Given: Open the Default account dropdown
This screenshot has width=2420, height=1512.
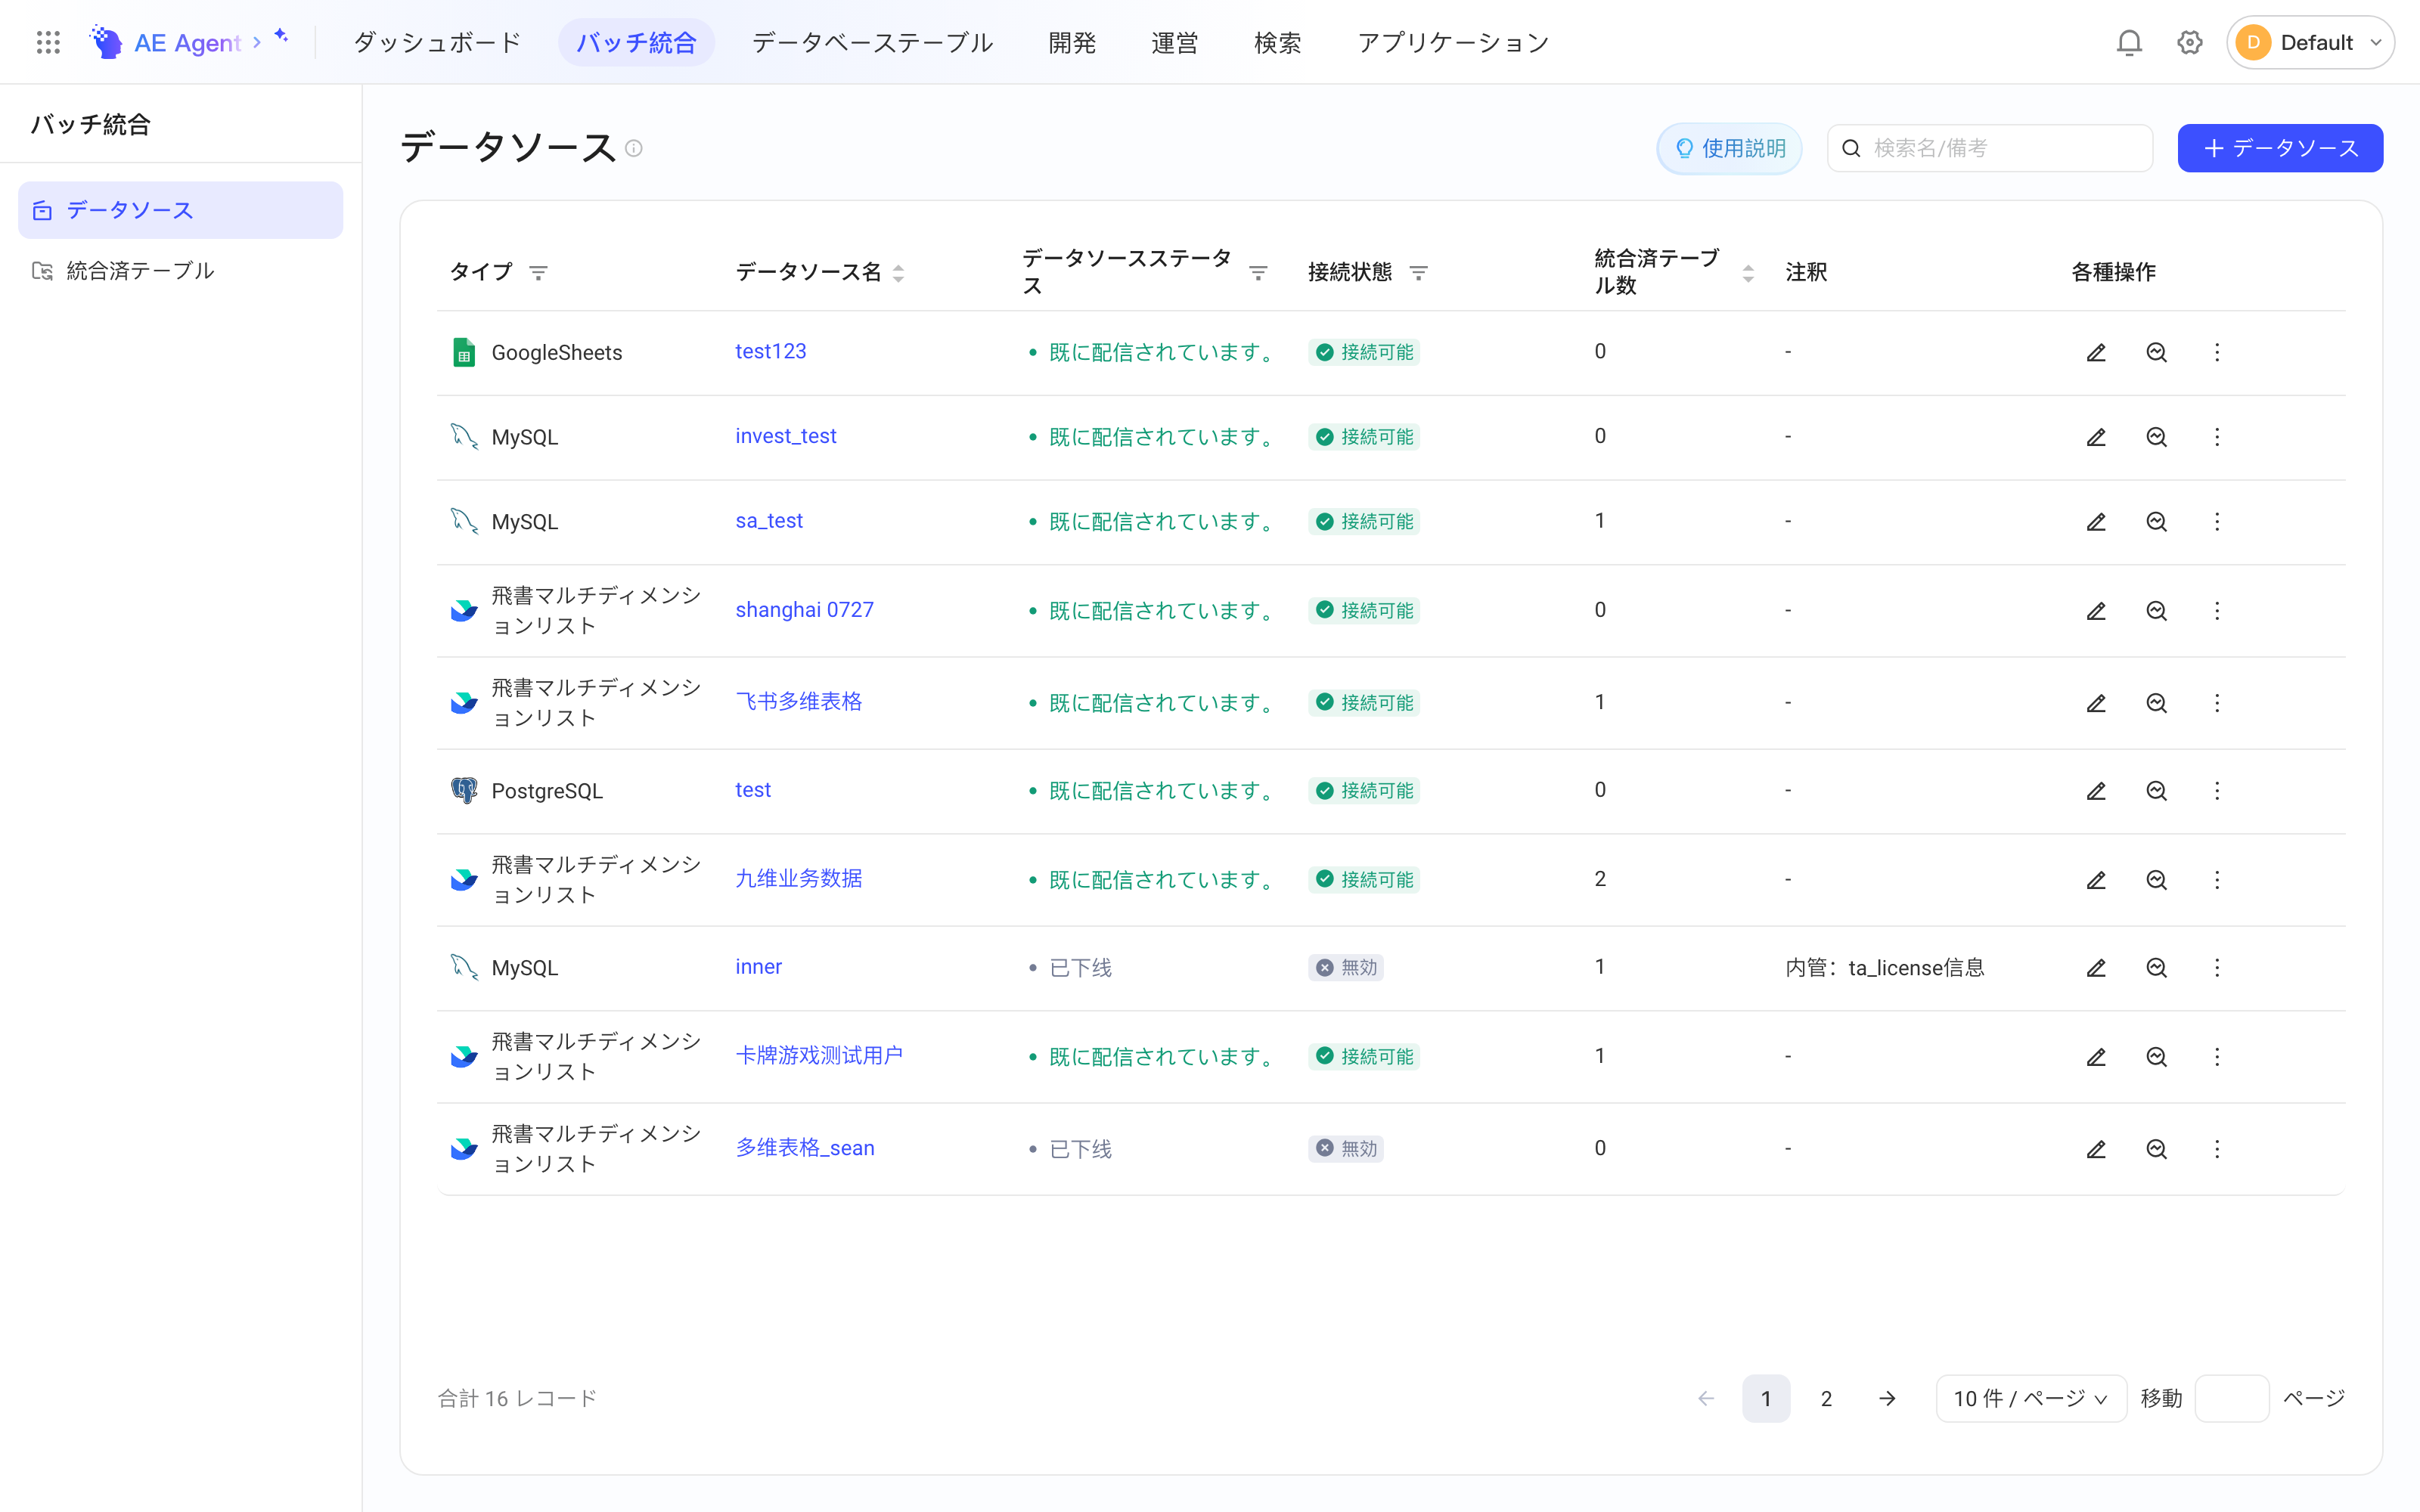Looking at the screenshot, I should point(2310,42).
